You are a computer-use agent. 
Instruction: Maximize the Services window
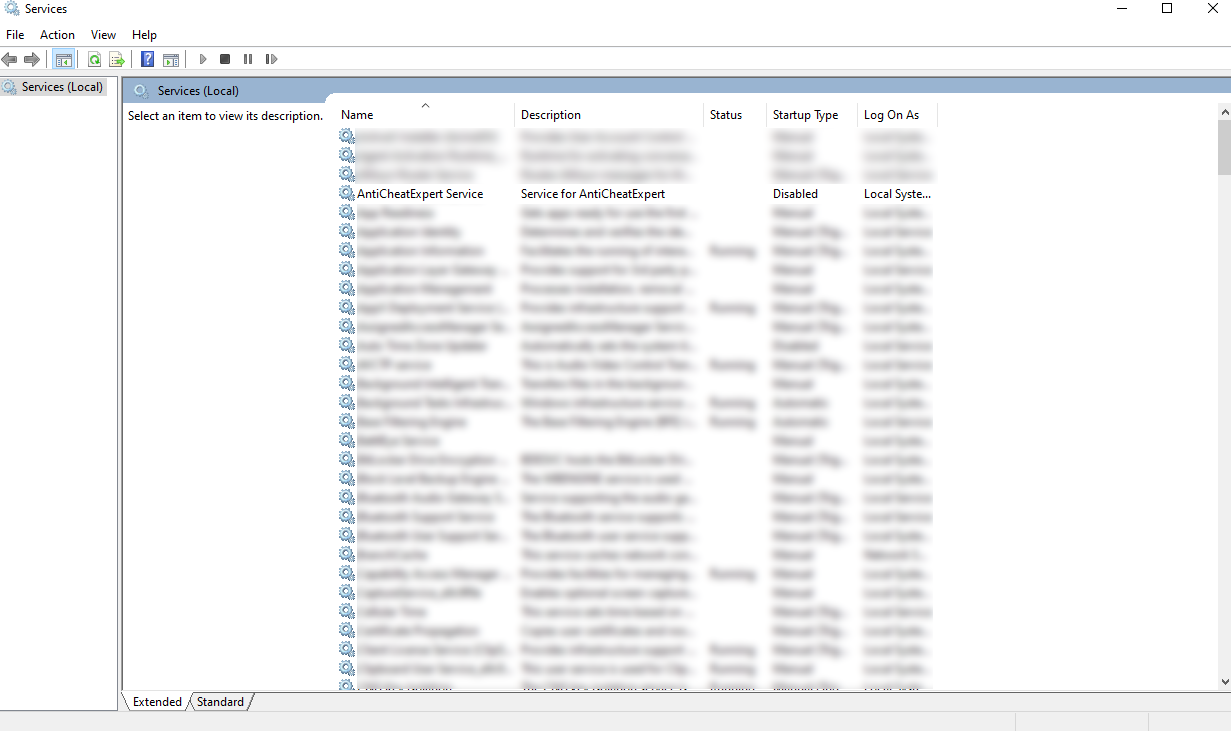pyautogui.click(x=1167, y=9)
